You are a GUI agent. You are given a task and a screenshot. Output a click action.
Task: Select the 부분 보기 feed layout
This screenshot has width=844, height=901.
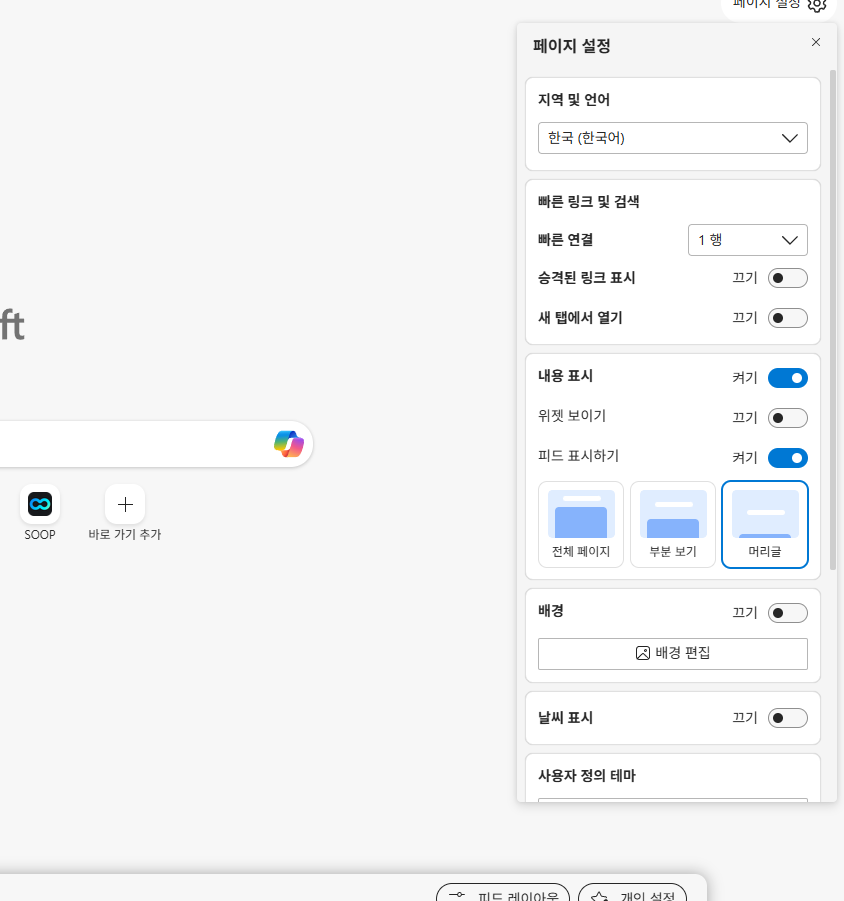(x=673, y=525)
